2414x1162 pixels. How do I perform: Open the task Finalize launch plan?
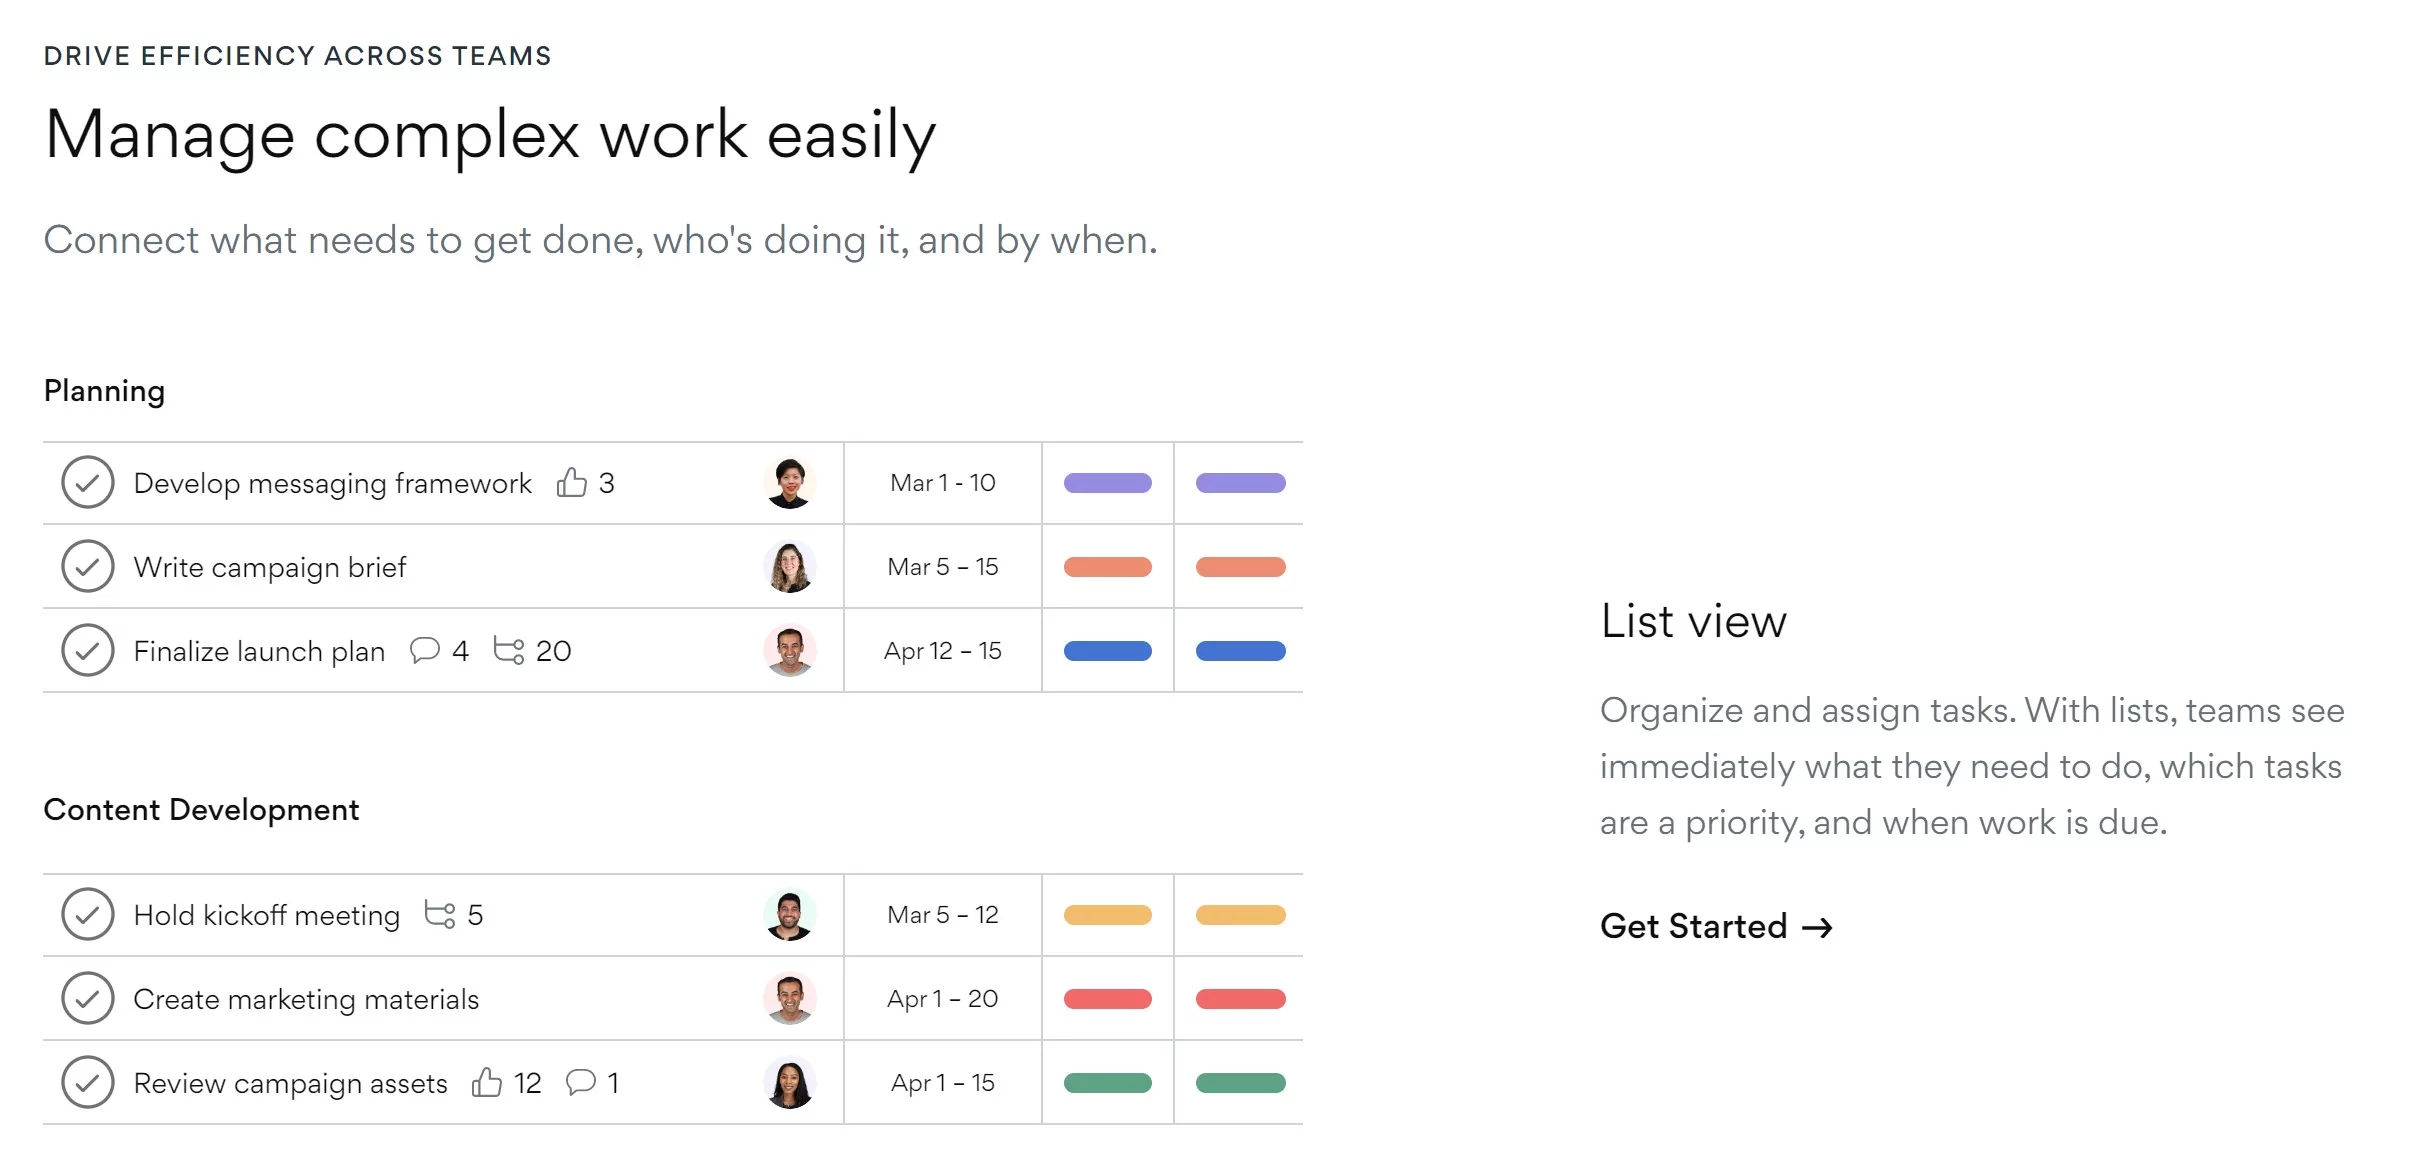pyautogui.click(x=259, y=651)
